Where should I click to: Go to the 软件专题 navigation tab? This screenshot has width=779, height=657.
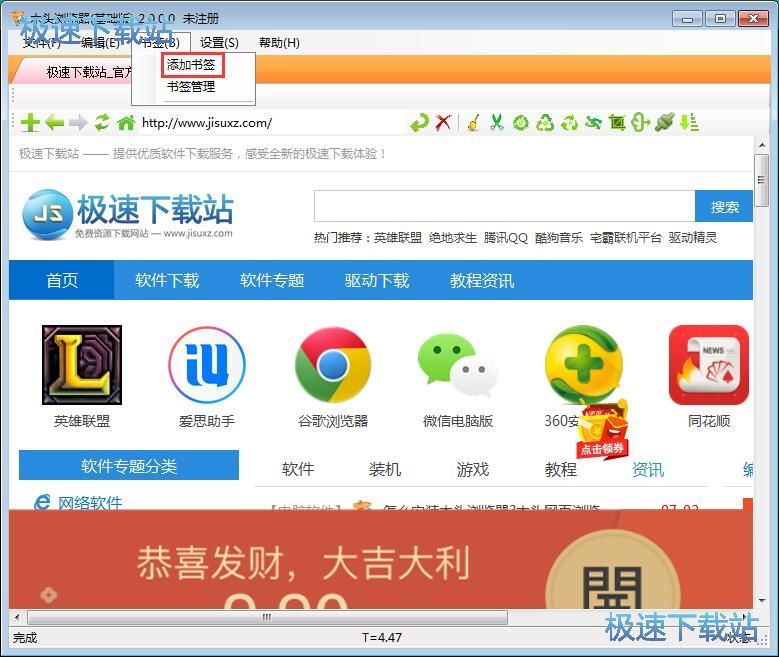(272, 280)
